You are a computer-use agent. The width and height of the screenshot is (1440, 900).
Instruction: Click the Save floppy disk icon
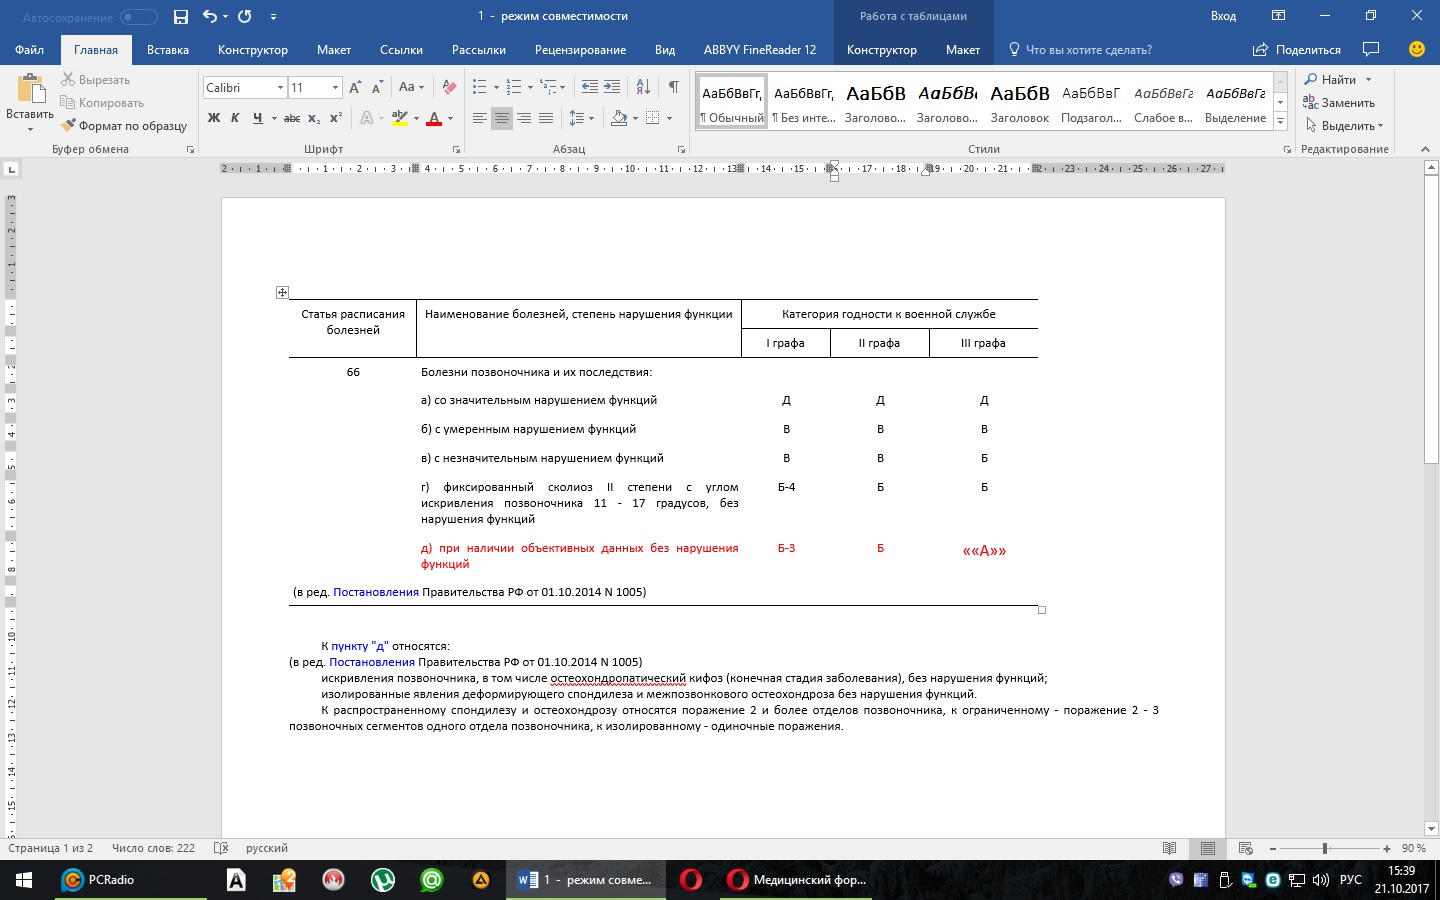[181, 17]
